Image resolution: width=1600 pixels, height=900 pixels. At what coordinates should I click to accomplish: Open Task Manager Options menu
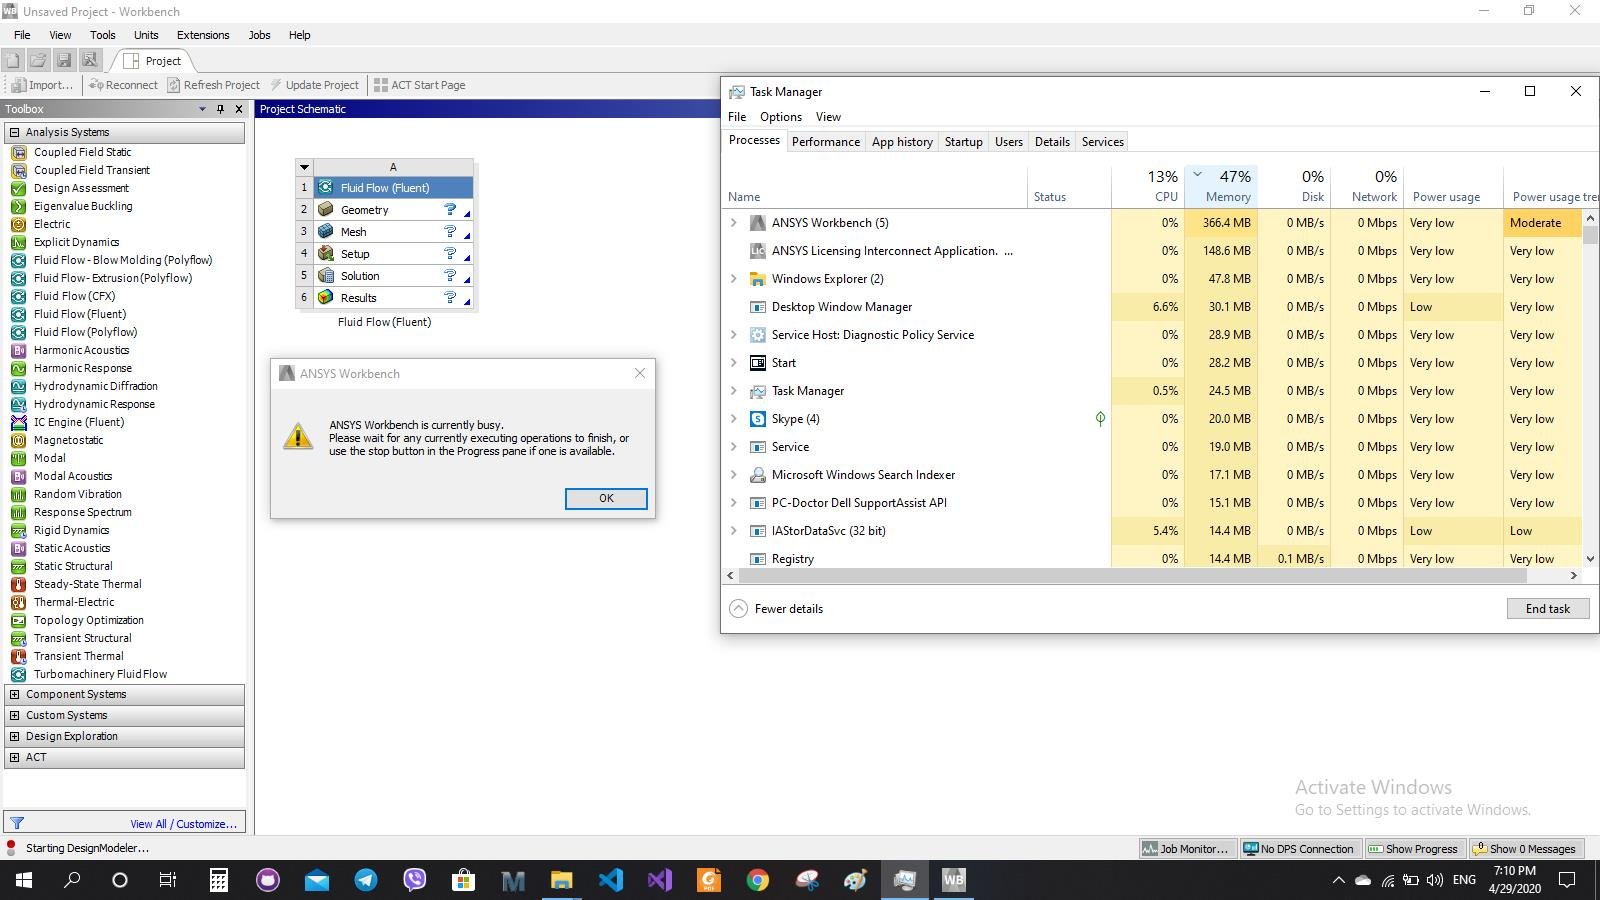tap(780, 117)
